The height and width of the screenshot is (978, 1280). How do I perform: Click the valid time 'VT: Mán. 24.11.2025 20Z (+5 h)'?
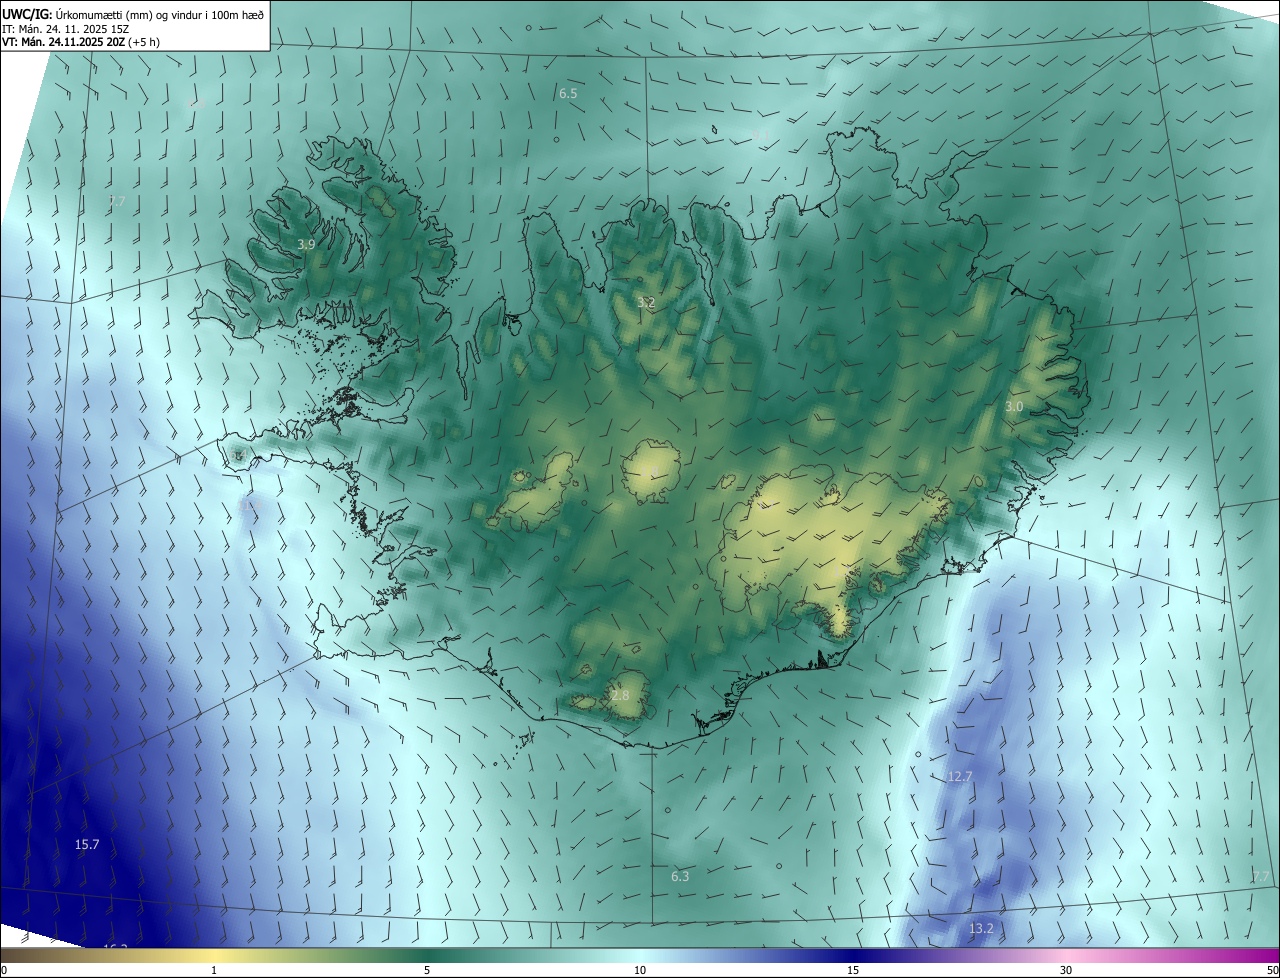[x=81, y=42]
